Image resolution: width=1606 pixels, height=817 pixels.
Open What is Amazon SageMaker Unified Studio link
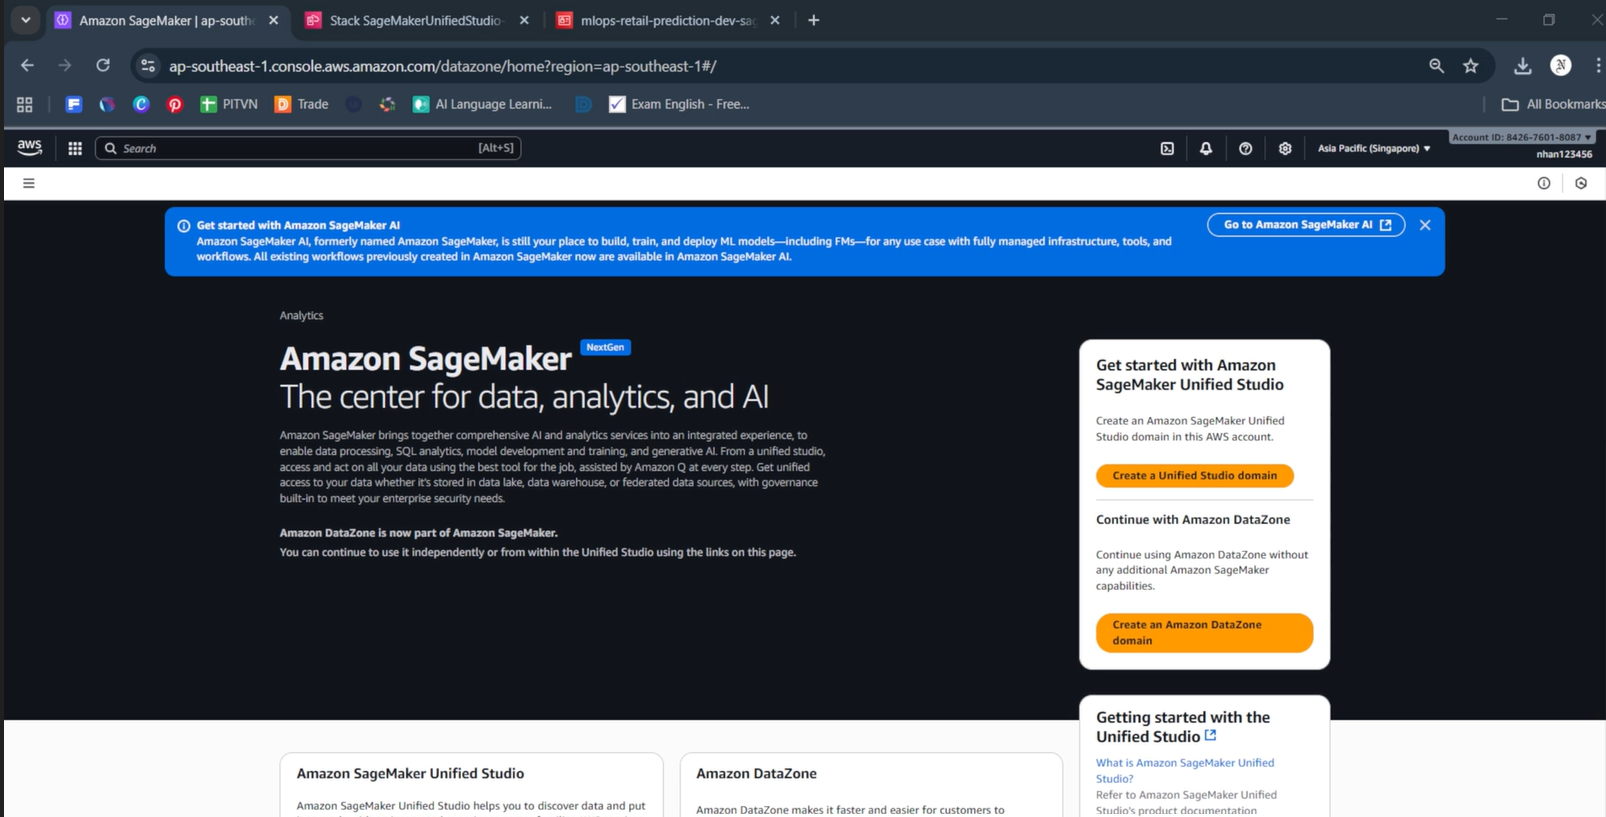1184,770
